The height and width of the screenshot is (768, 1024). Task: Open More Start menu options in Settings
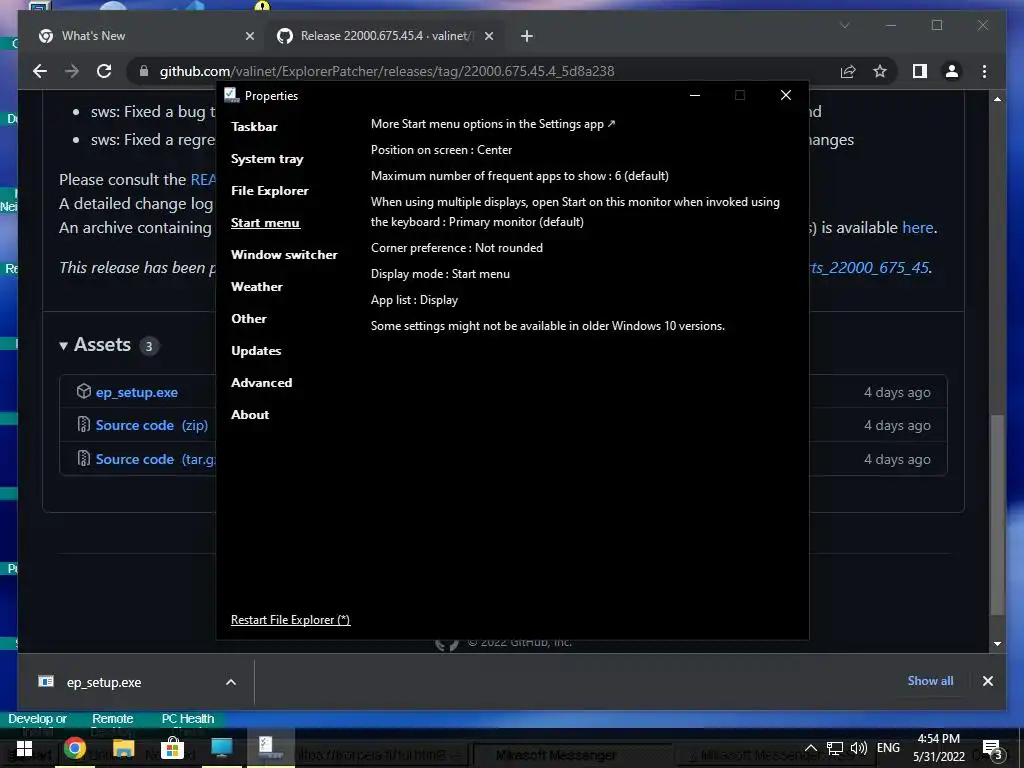(x=493, y=124)
